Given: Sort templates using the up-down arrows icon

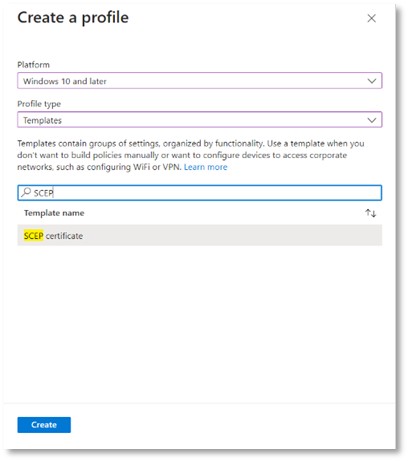Looking at the screenshot, I should (370, 213).
